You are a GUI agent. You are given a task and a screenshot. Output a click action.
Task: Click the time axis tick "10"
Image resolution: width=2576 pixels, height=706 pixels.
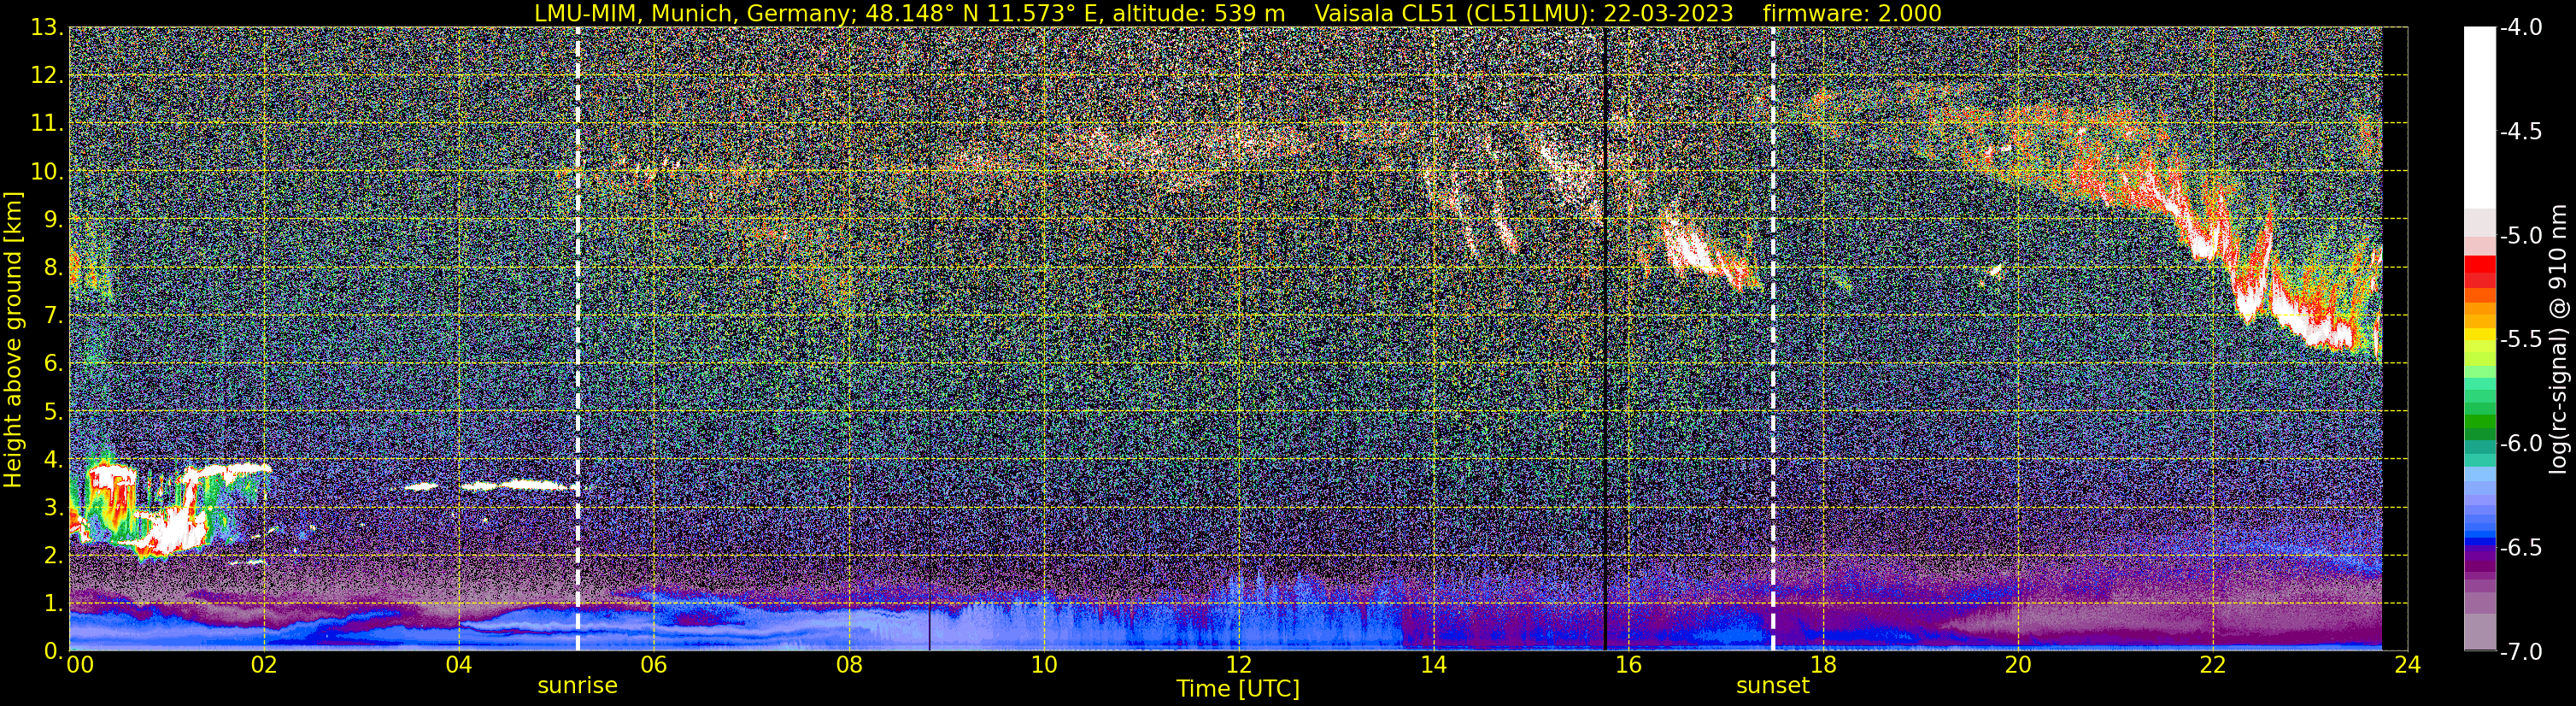pyautogui.click(x=1043, y=666)
